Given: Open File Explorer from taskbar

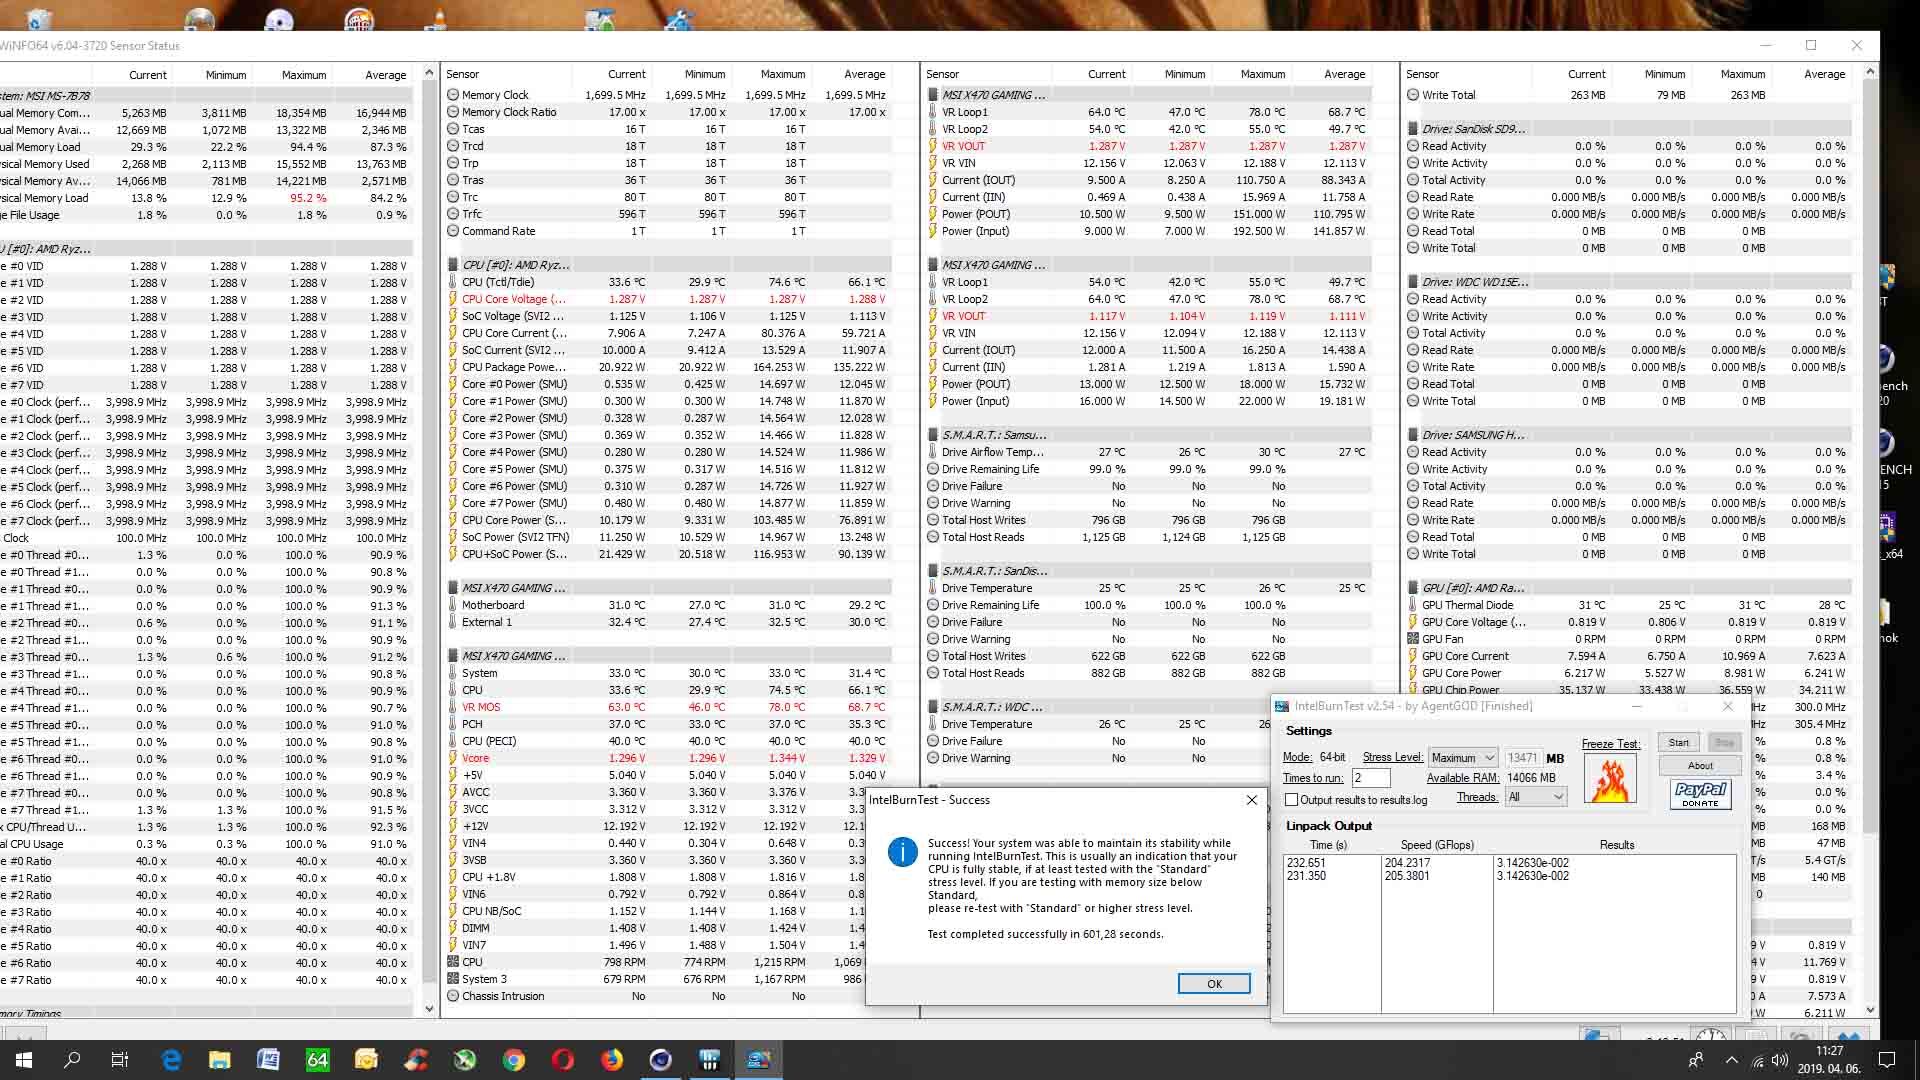Looking at the screenshot, I should [220, 1060].
